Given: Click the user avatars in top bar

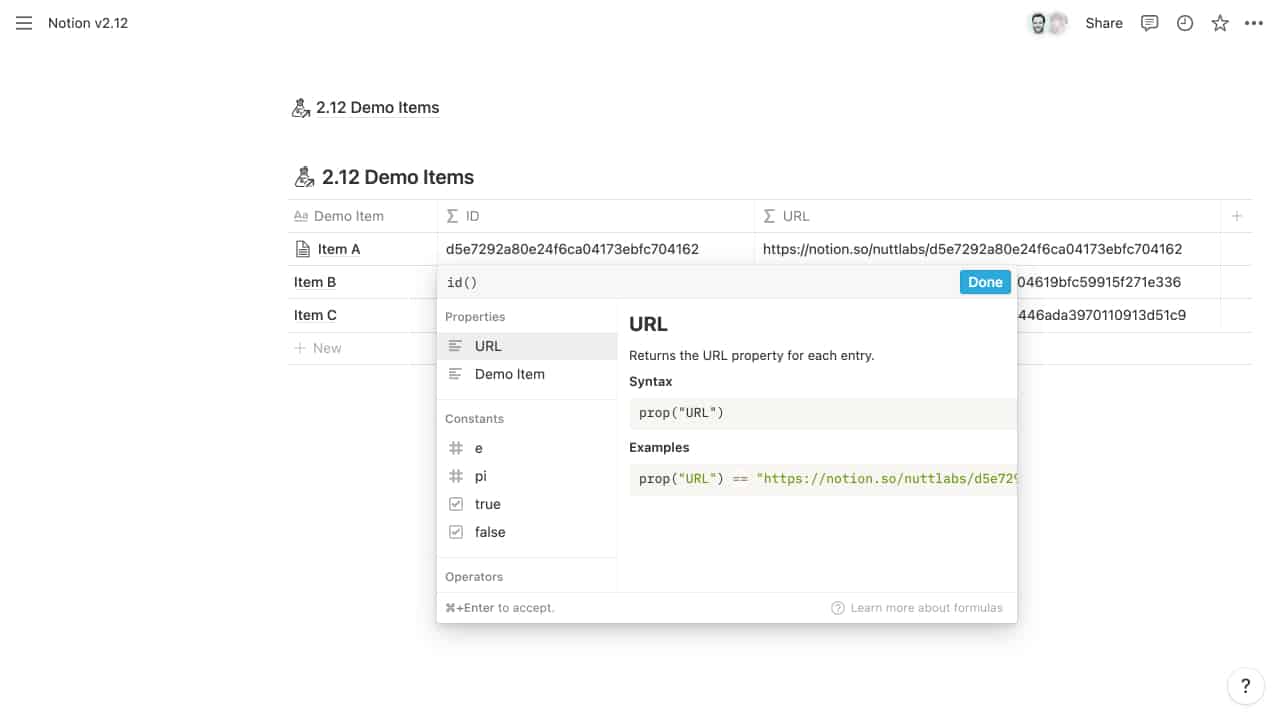Looking at the screenshot, I should tap(1048, 23).
